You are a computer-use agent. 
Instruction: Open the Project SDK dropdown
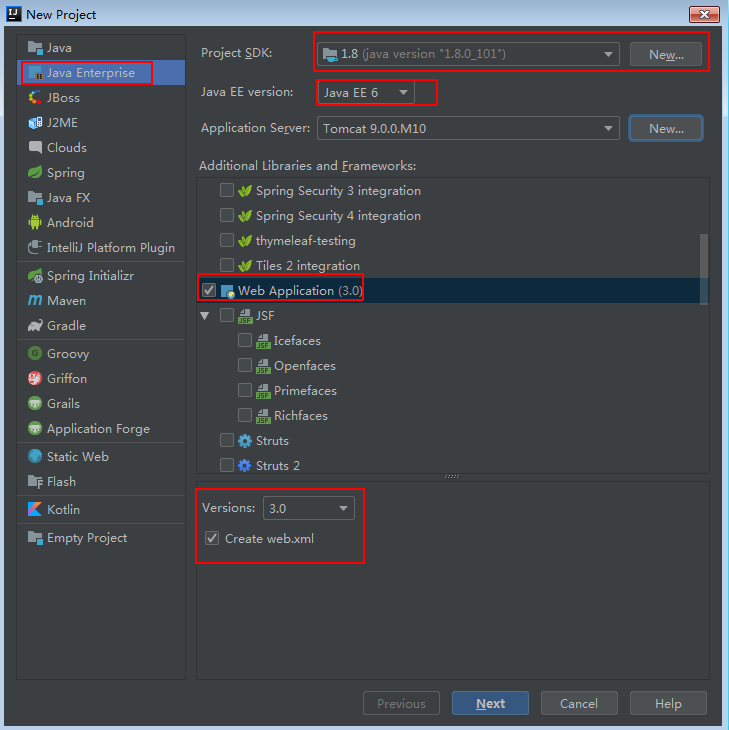[468, 54]
